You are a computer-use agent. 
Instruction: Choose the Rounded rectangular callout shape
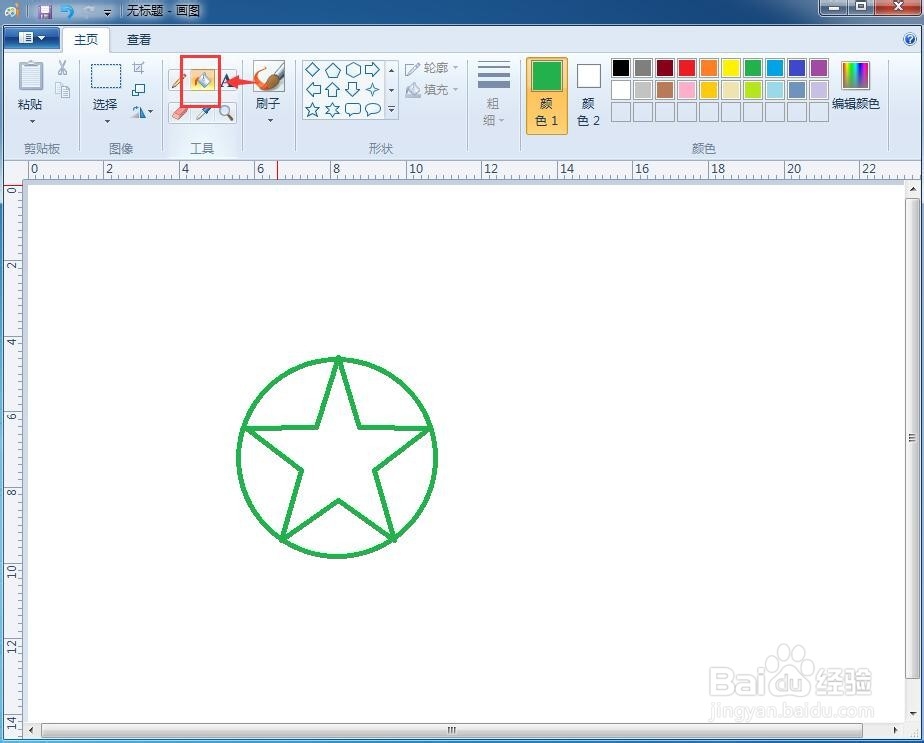point(353,110)
